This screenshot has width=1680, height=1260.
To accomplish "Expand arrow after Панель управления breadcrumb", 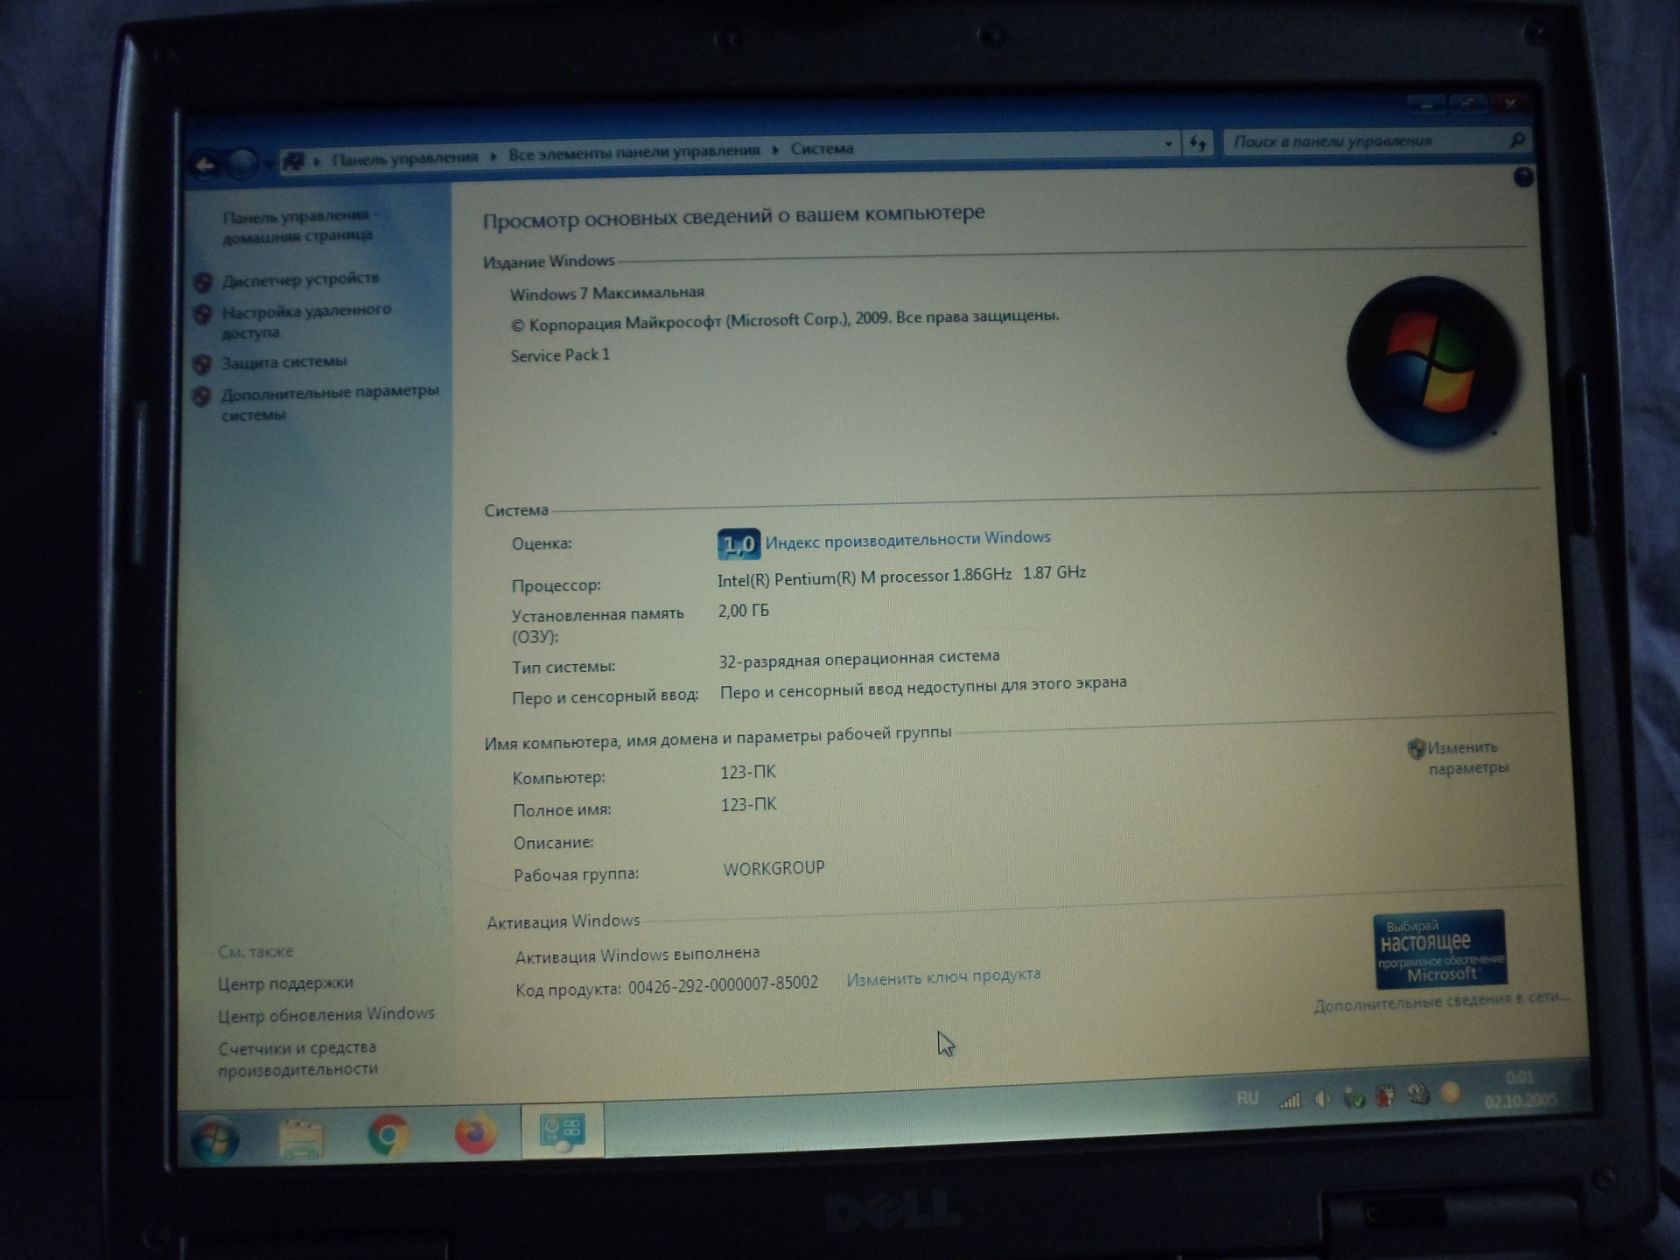I will pos(493,155).
